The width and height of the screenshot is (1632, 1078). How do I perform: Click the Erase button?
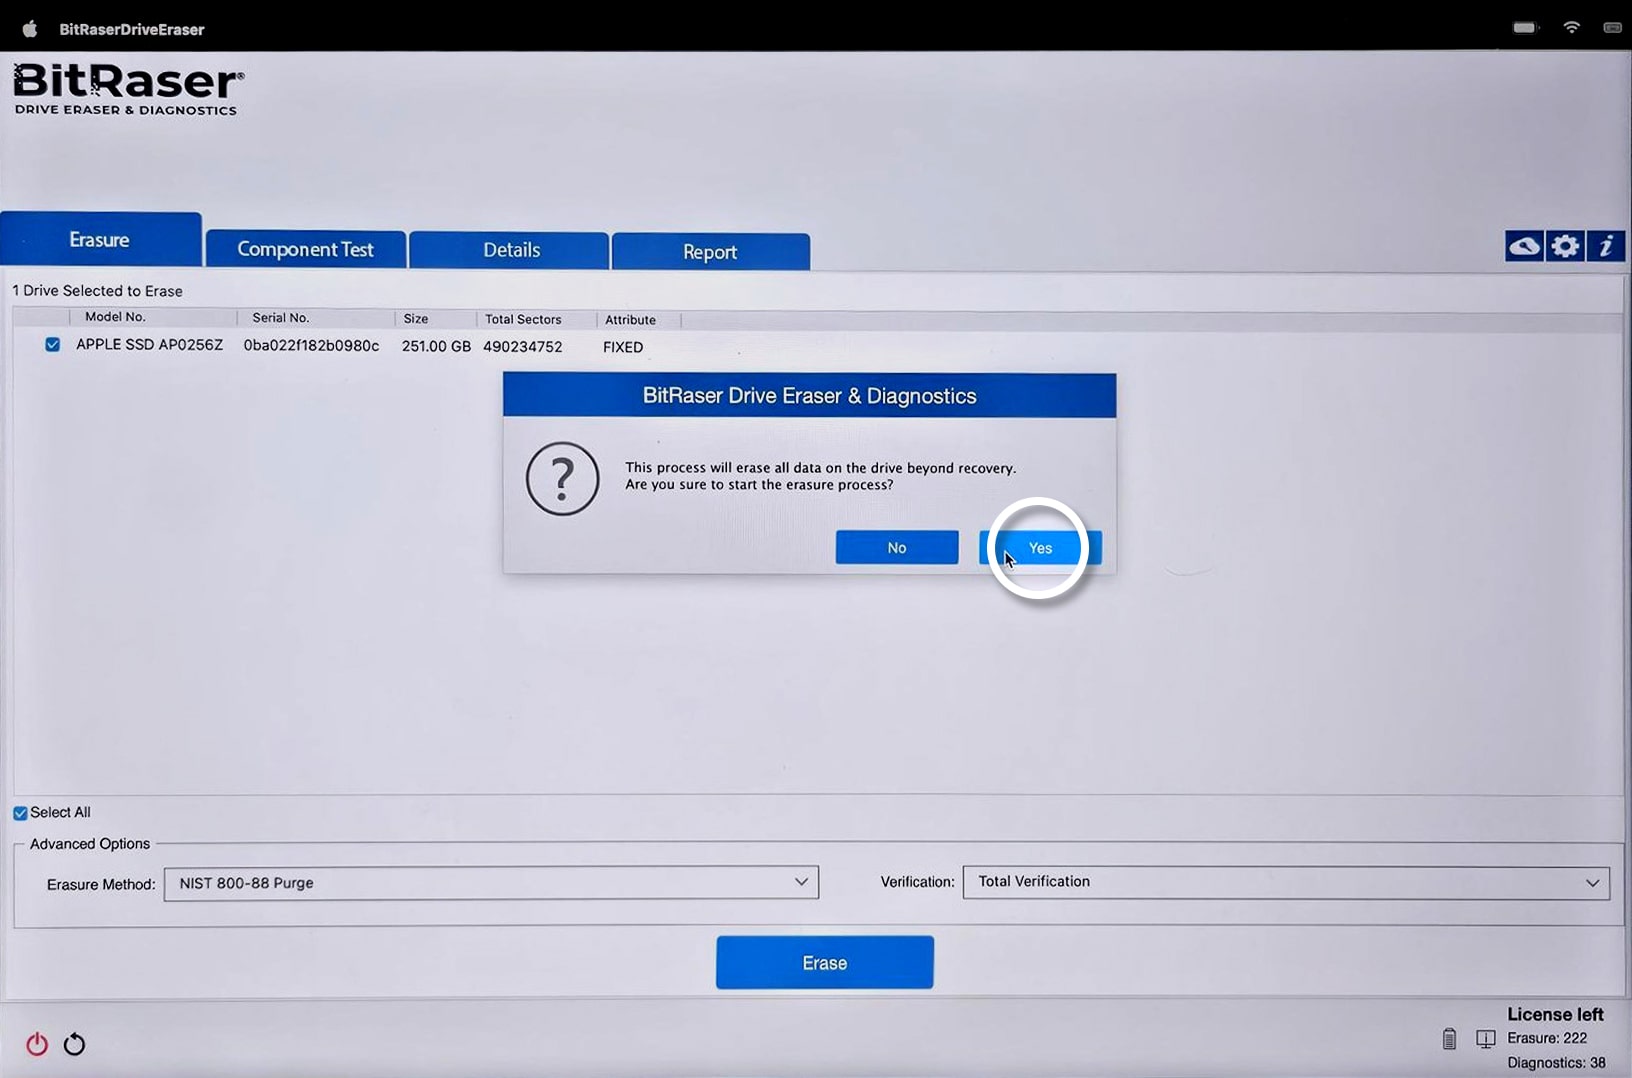(x=825, y=963)
